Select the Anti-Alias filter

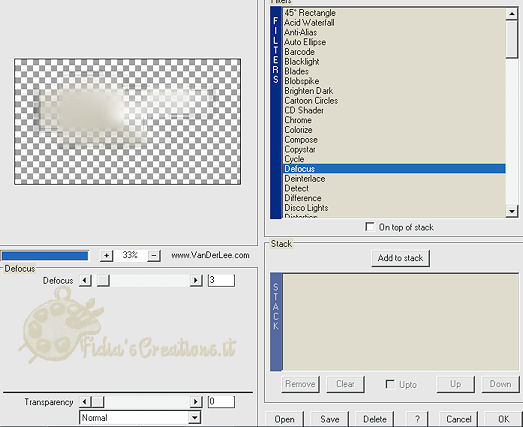394,32
